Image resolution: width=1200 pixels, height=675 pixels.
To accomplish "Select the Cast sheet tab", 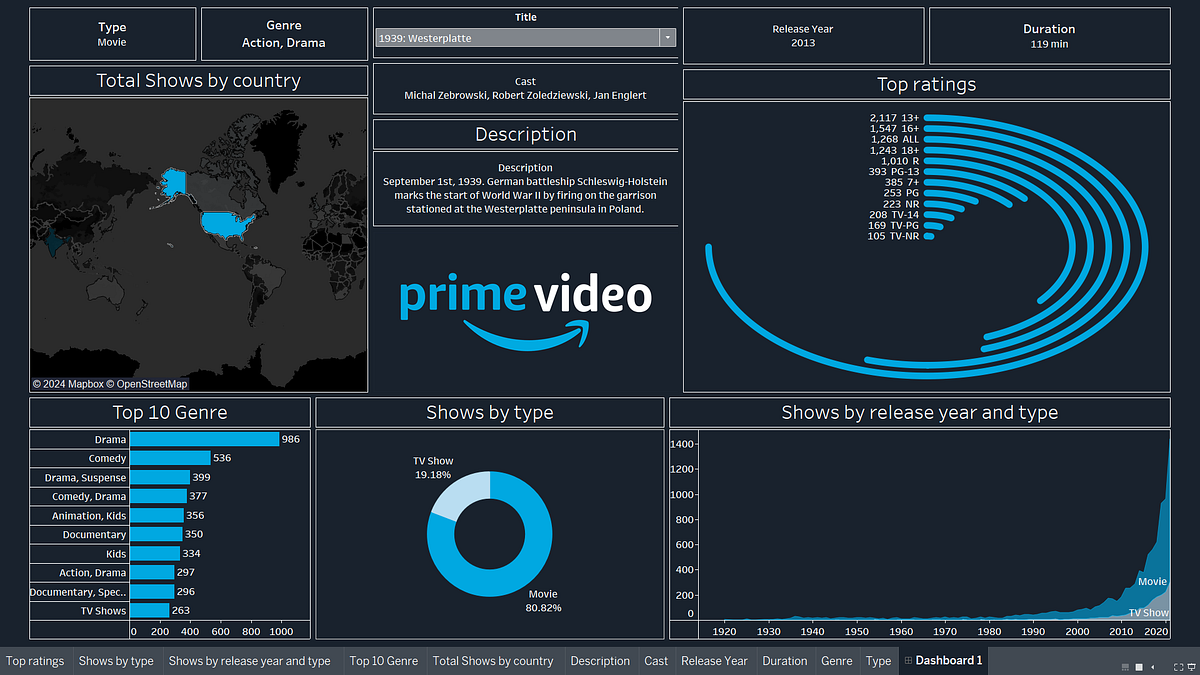I will pyautogui.click(x=656, y=661).
